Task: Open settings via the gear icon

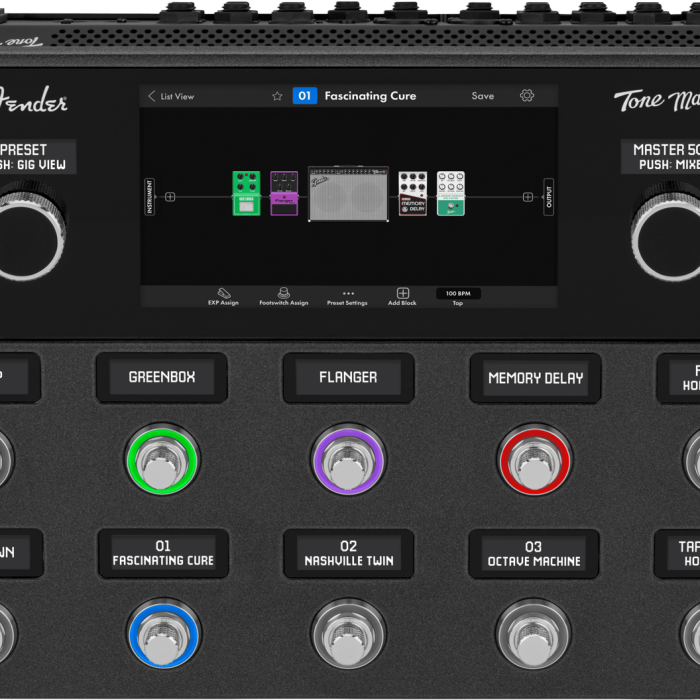Action: pyautogui.click(x=527, y=95)
